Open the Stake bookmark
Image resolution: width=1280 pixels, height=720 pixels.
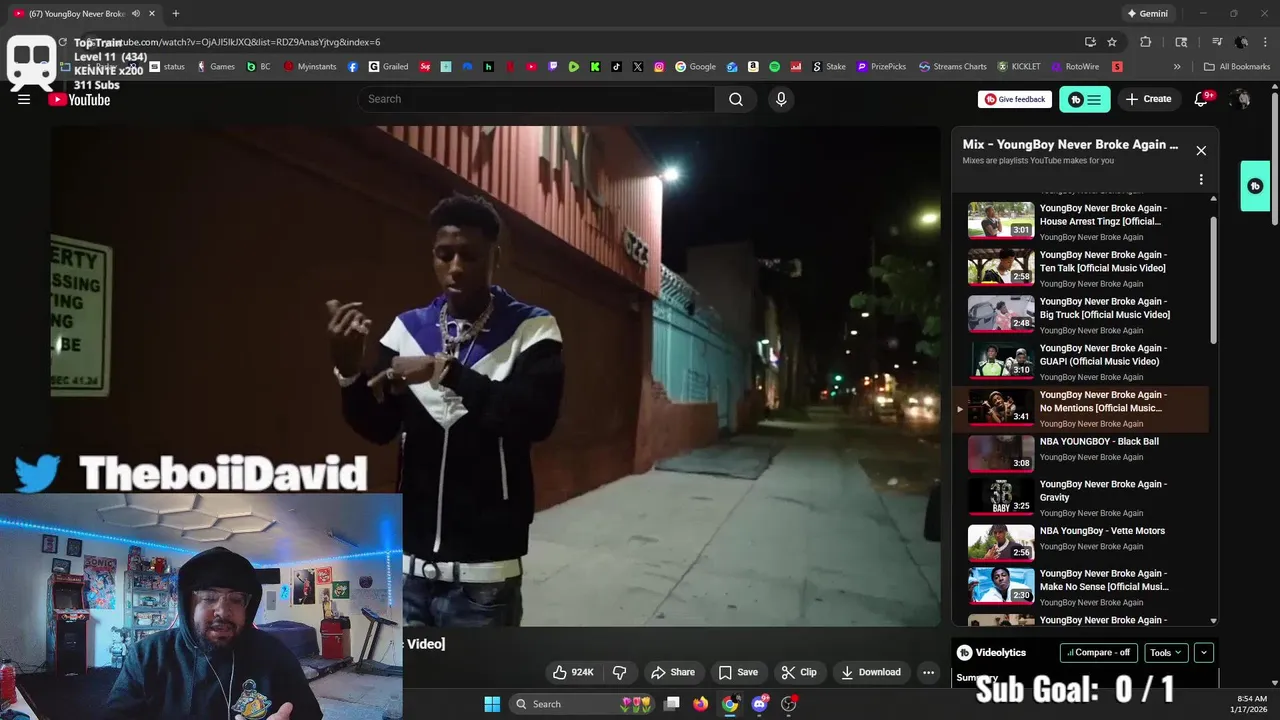(x=828, y=67)
